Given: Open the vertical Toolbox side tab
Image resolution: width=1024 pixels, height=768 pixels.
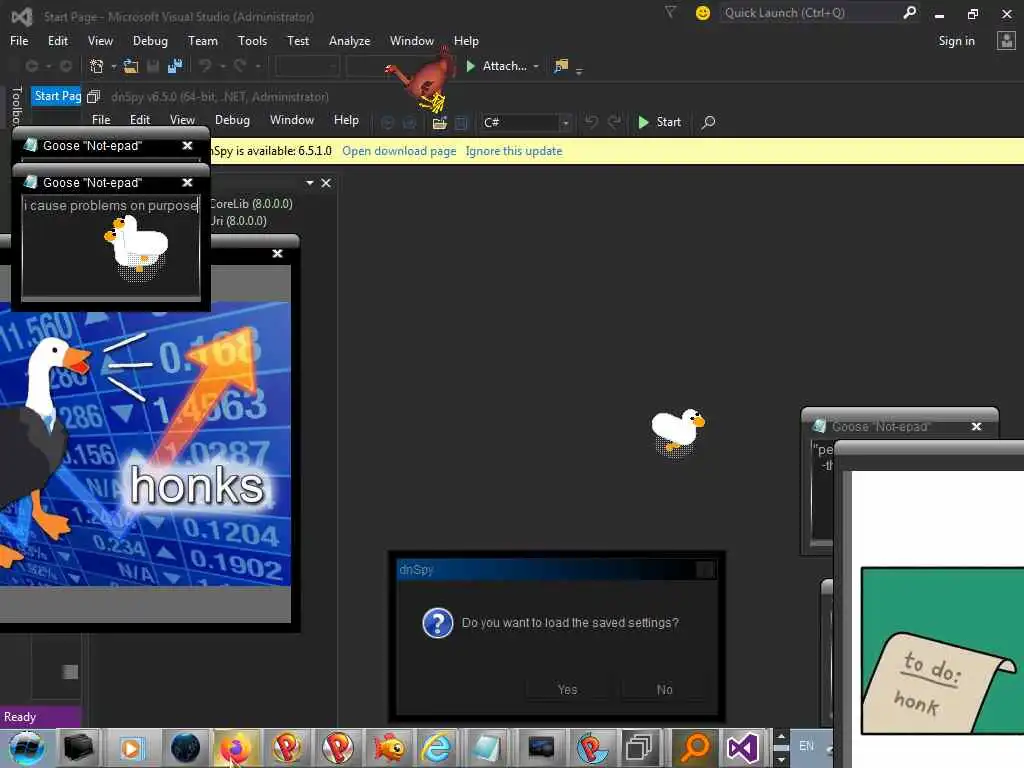Looking at the screenshot, I should tap(16, 104).
